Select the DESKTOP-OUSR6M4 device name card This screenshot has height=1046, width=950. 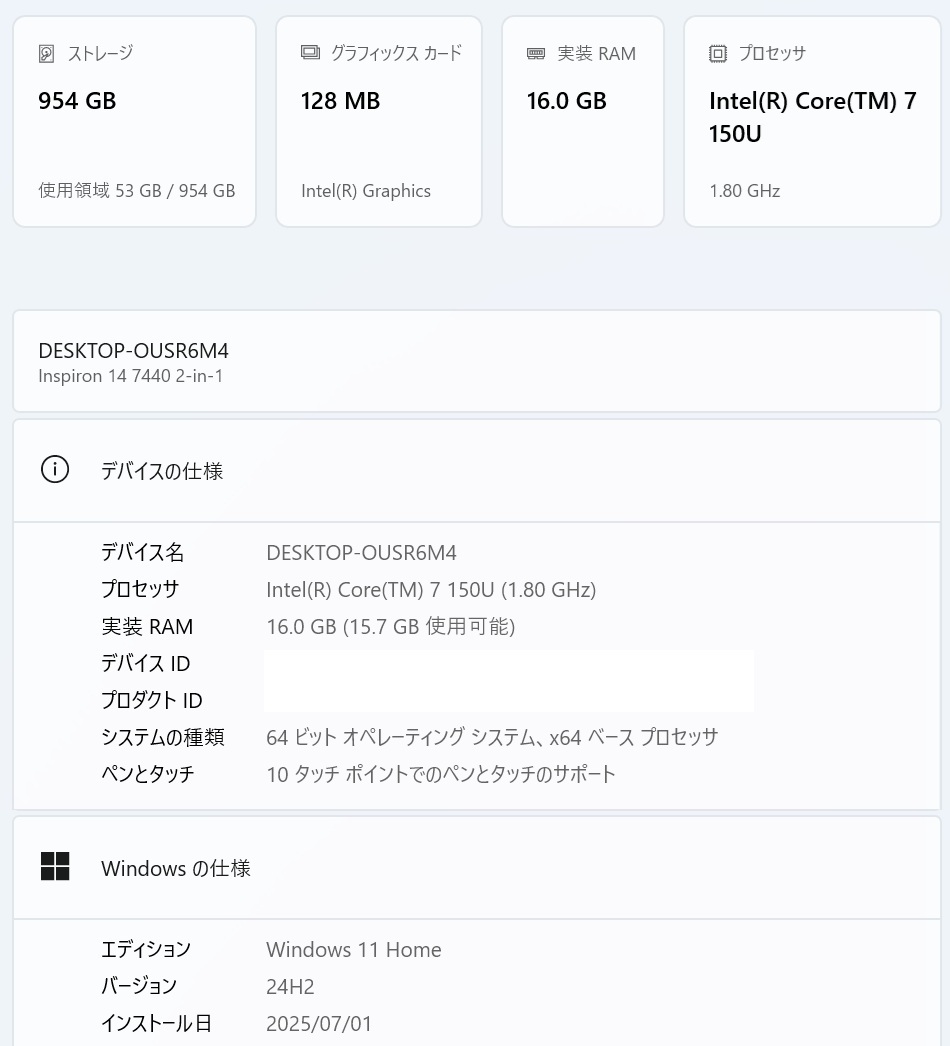click(477, 361)
